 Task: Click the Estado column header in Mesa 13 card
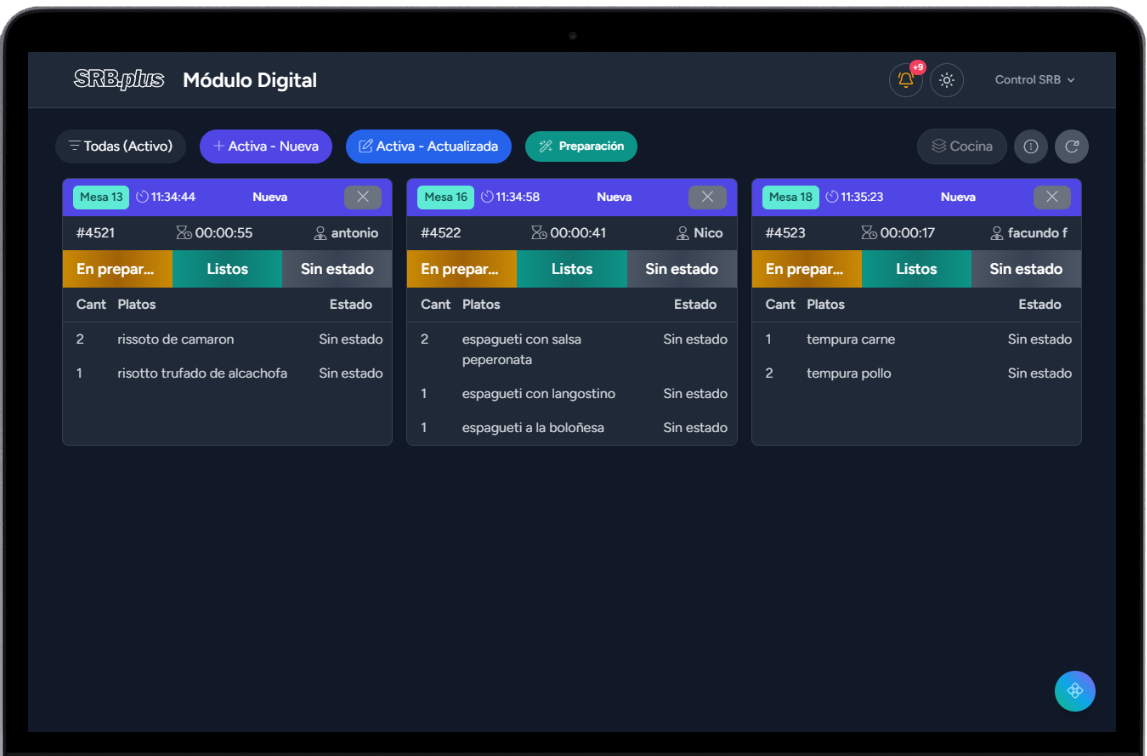coord(350,304)
